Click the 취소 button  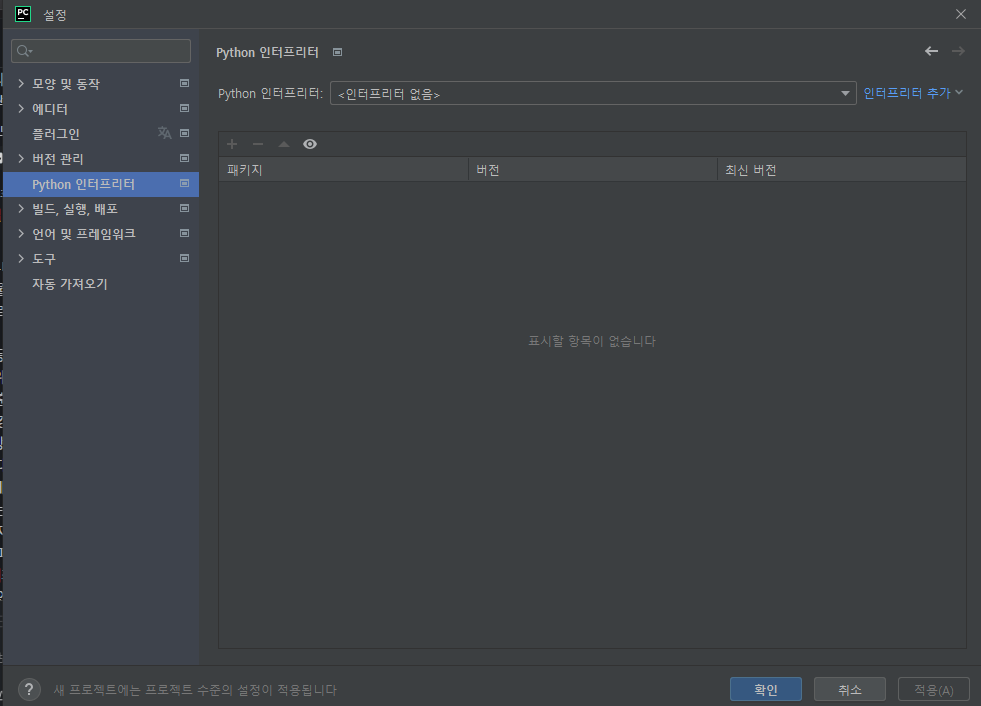[x=850, y=689]
